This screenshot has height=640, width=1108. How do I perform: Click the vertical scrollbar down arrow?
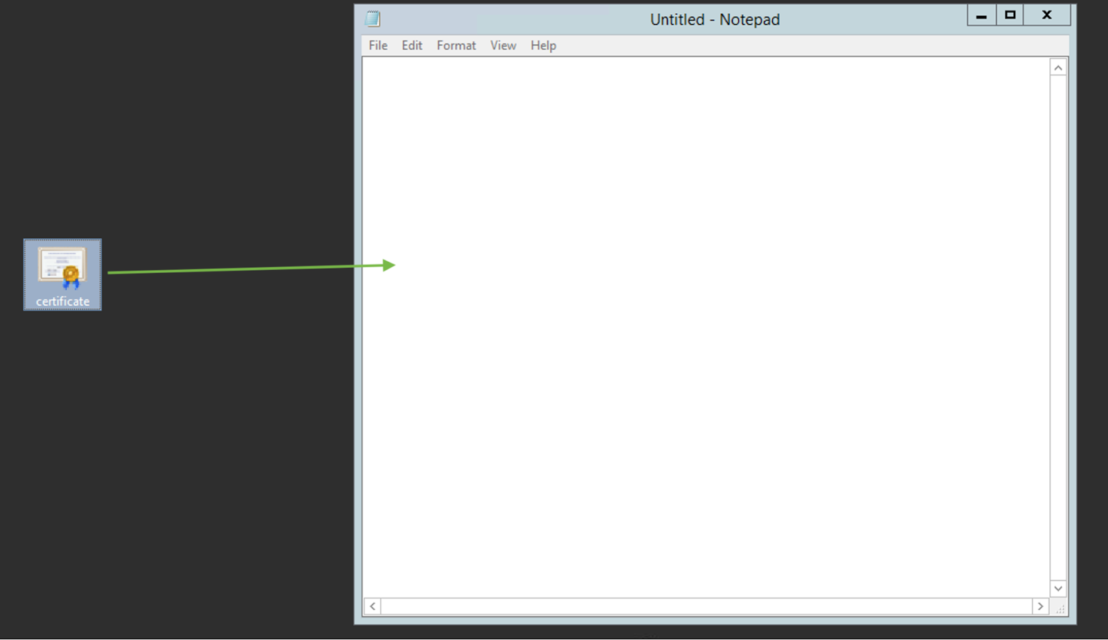[x=1058, y=588]
